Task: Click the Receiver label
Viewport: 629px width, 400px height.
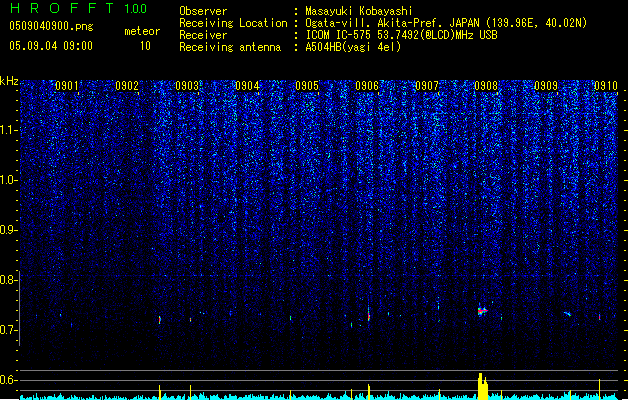Action: click(x=203, y=35)
